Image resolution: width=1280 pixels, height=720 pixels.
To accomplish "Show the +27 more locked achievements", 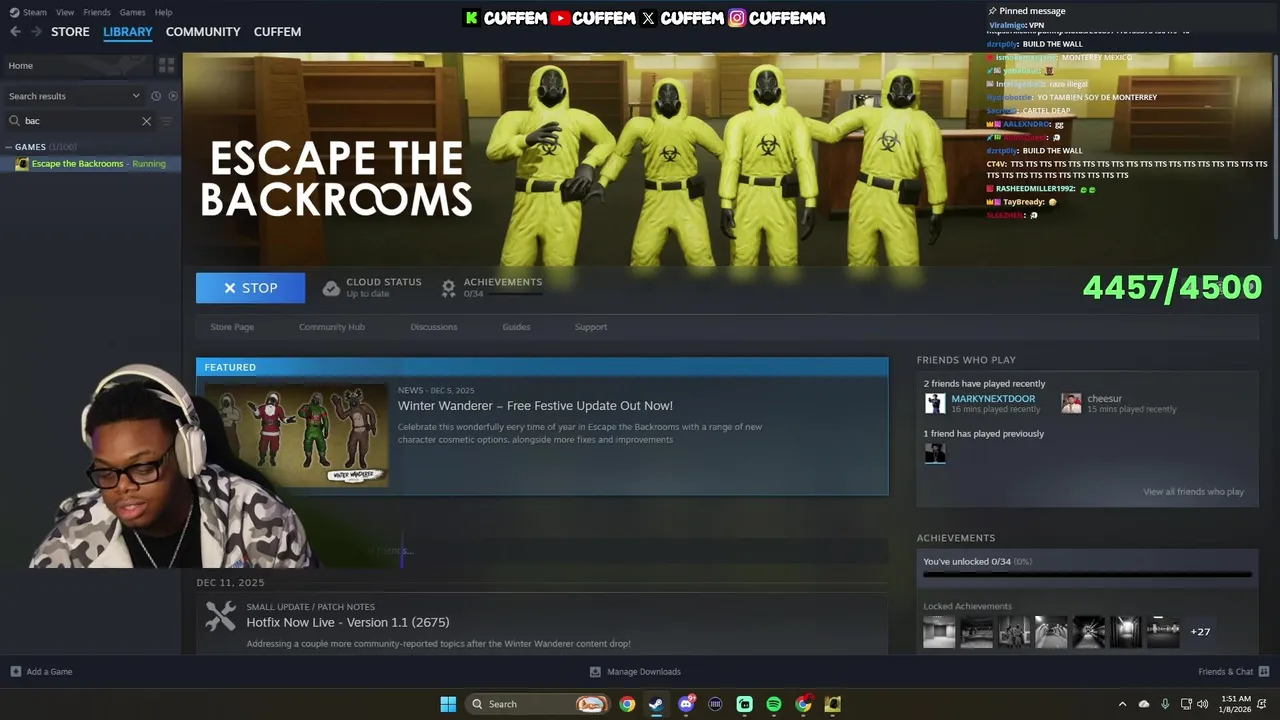I will (x=1200, y=632).
